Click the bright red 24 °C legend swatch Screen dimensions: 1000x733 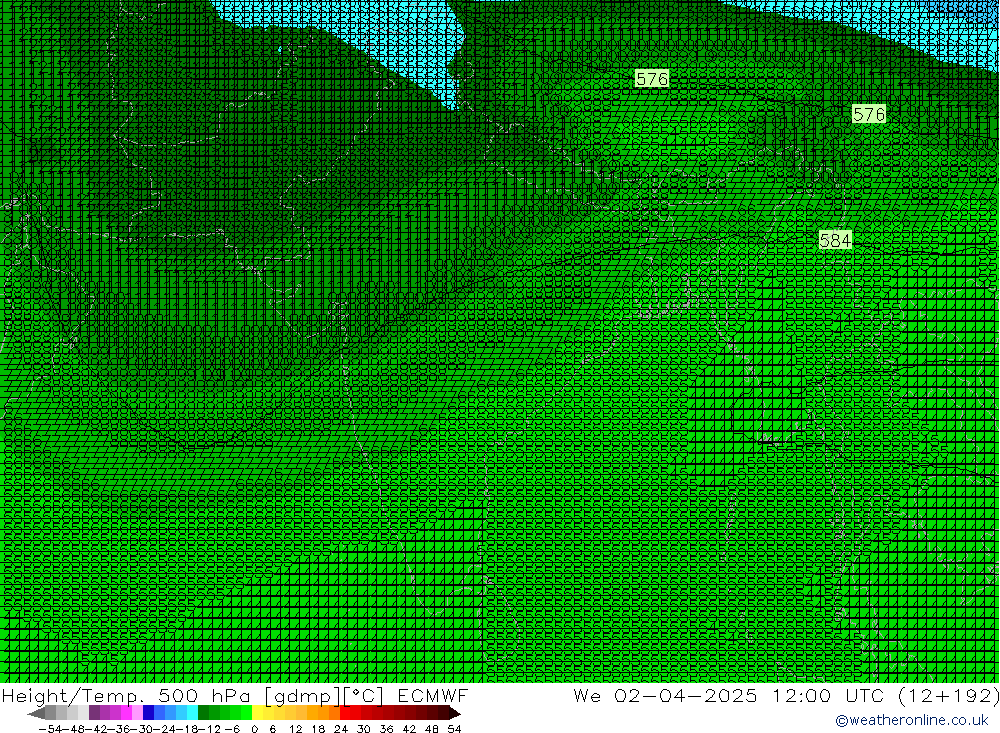pos(345,713)
